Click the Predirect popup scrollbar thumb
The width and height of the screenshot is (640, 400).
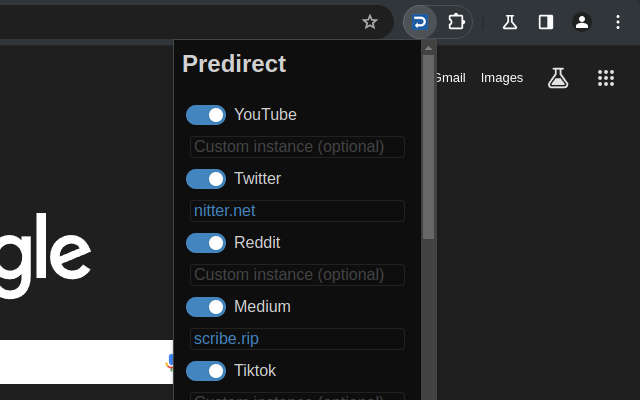[428, 147]
